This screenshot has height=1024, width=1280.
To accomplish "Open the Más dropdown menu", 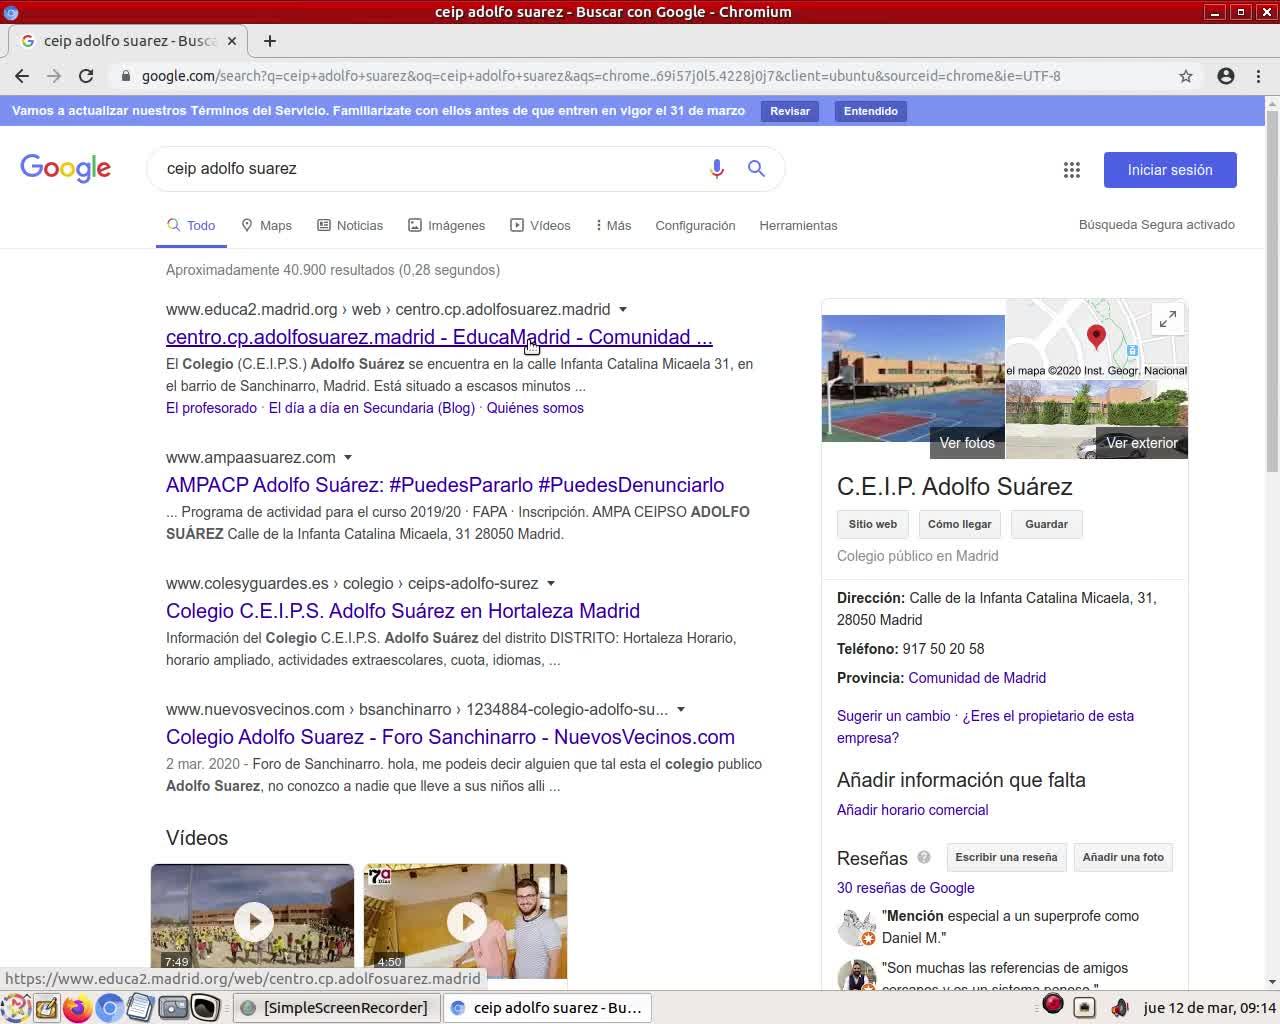I will 613,226.
